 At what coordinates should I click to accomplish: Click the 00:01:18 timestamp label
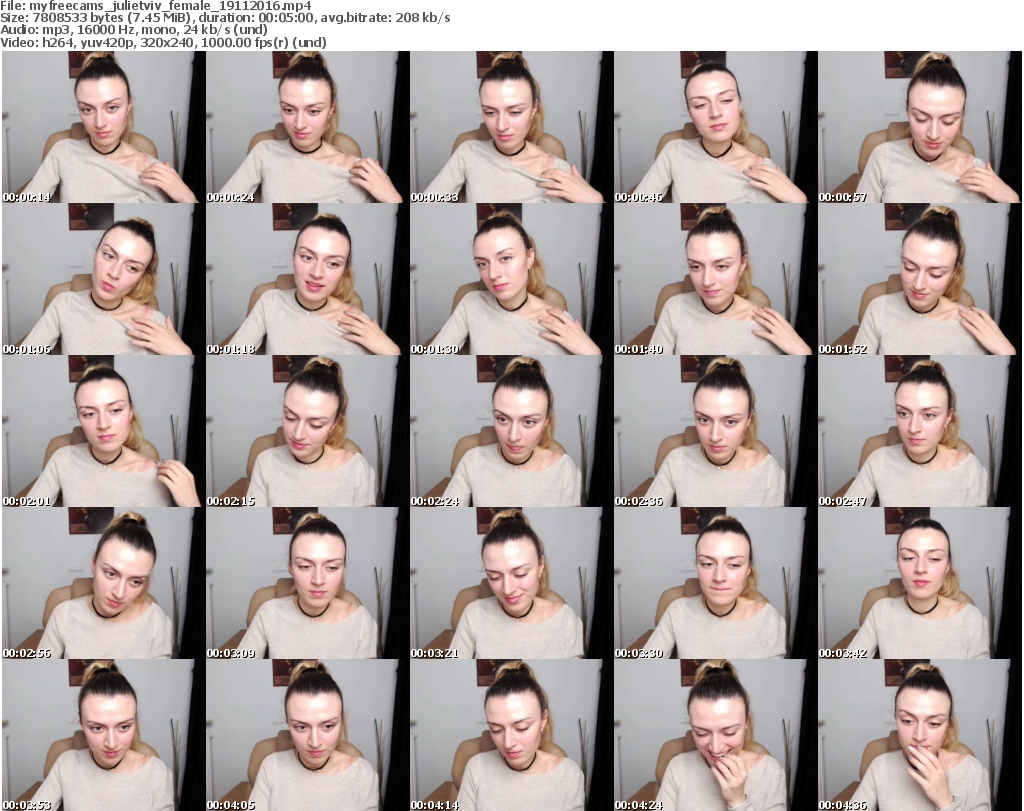pos(231,349)
